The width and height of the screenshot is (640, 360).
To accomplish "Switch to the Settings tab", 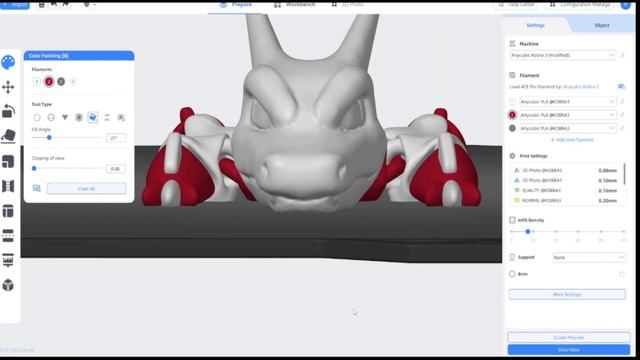I will pyautogui.click(x=535, y=25).
